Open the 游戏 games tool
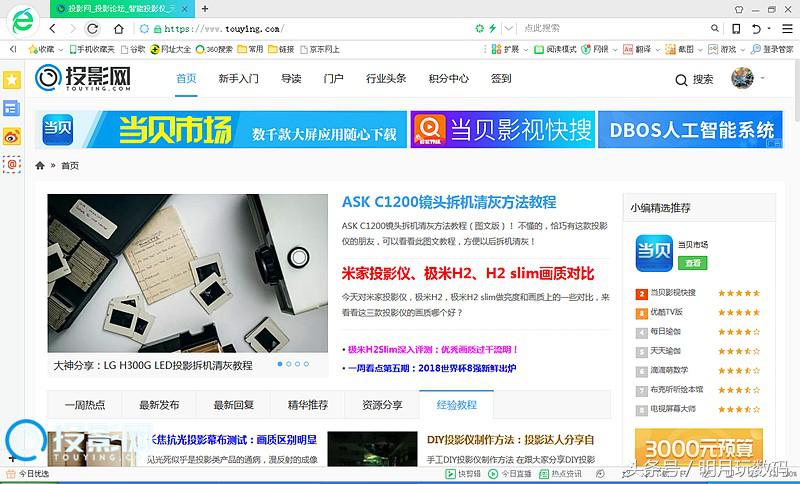The image size is (800, 484). click(722, 49)
